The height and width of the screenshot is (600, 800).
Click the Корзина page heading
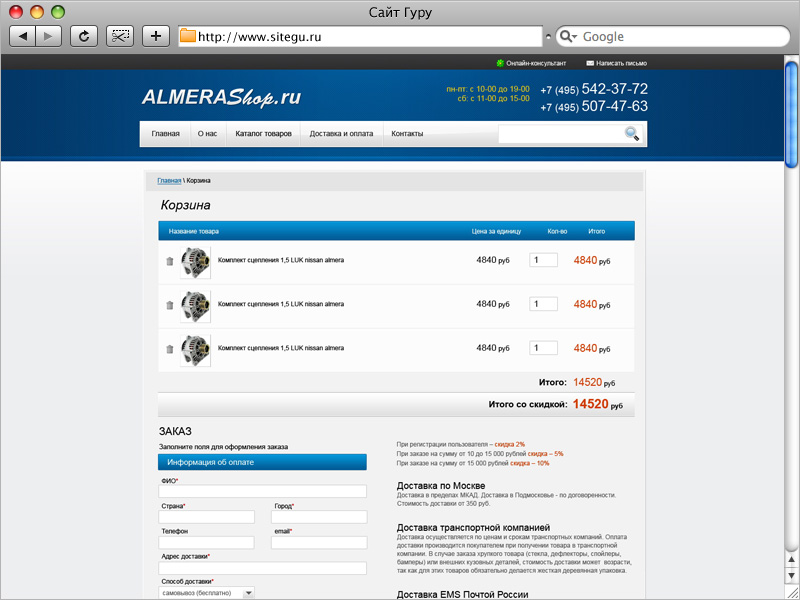pyautogui.click(x=185, y=205)
